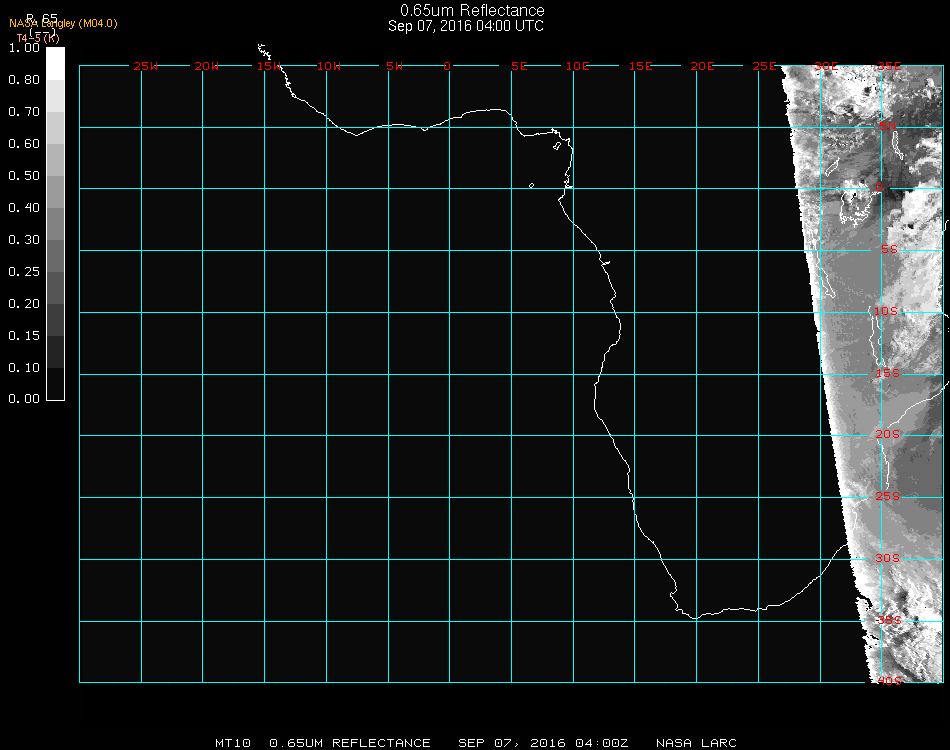Screen dimensions: 950x750
Task: Click the 20E longitude label
Action: click(702, 66)
